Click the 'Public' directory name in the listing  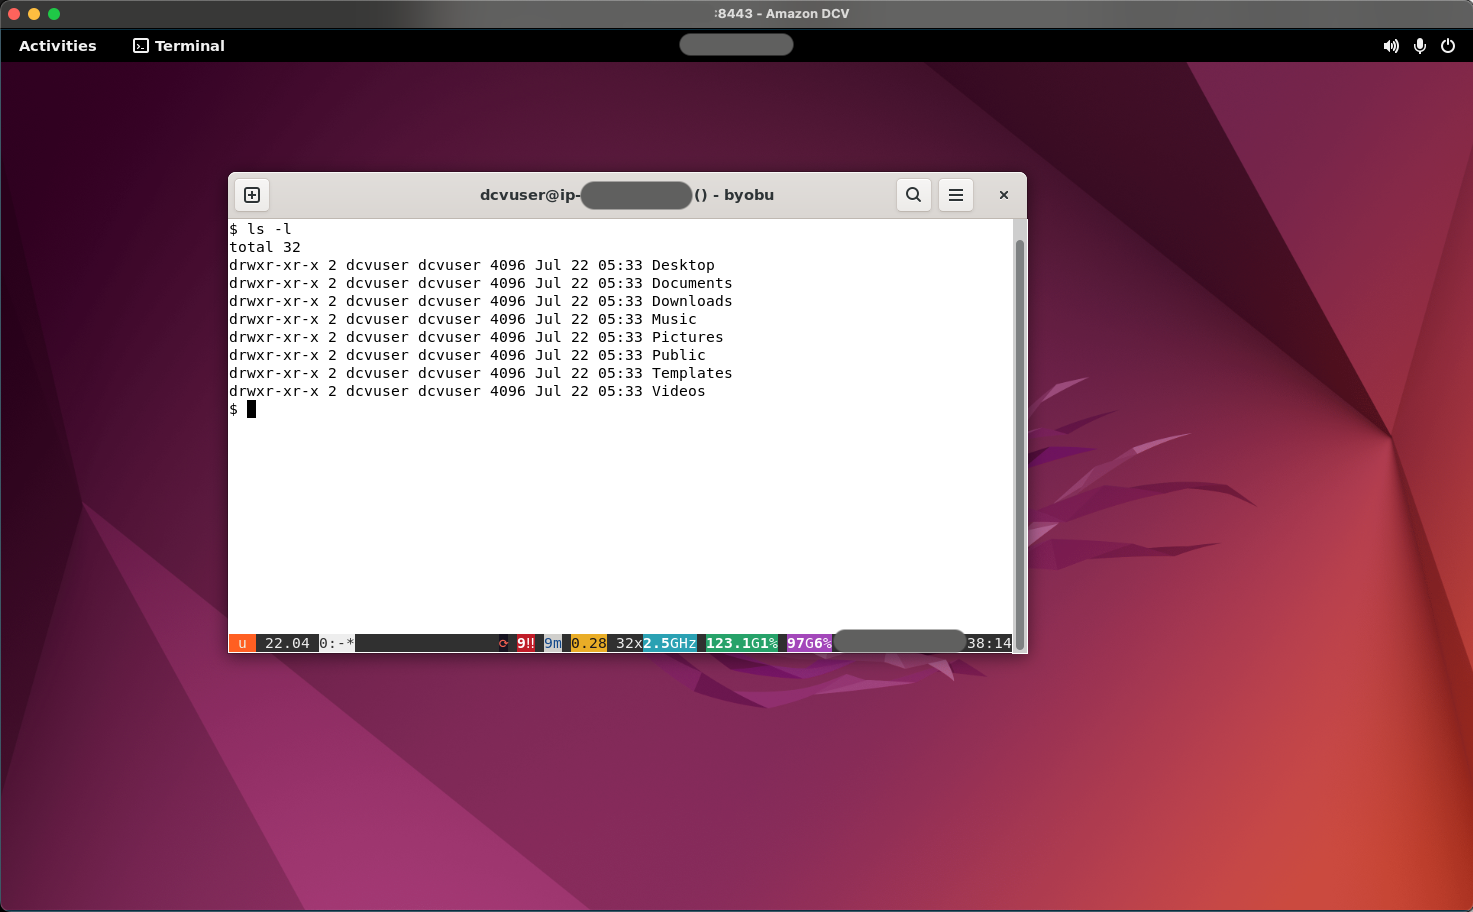pyautogui.click(x=678, y=355)
